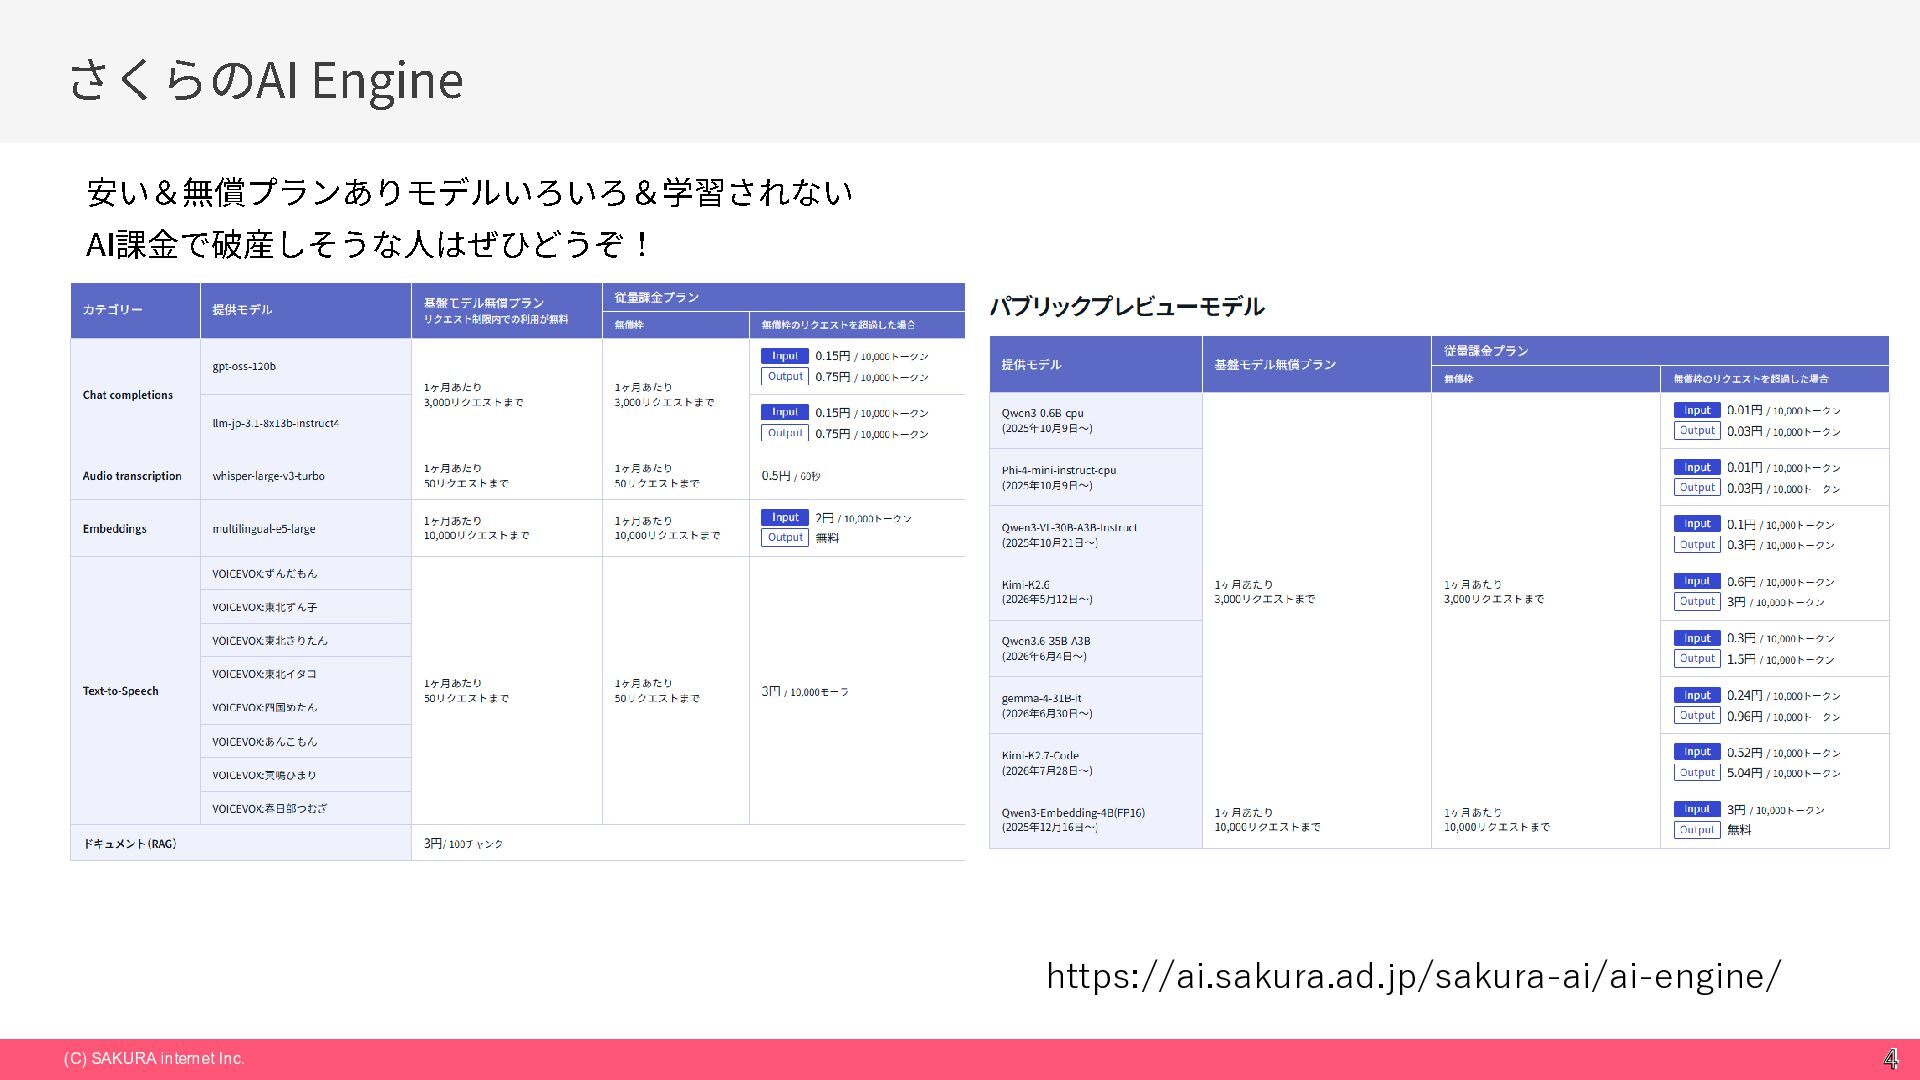Select the line '安い＆無償プランありモデルいろいろ＆学習されない'
This screenshot has width=1920, height=1080.
coord(470,192)
